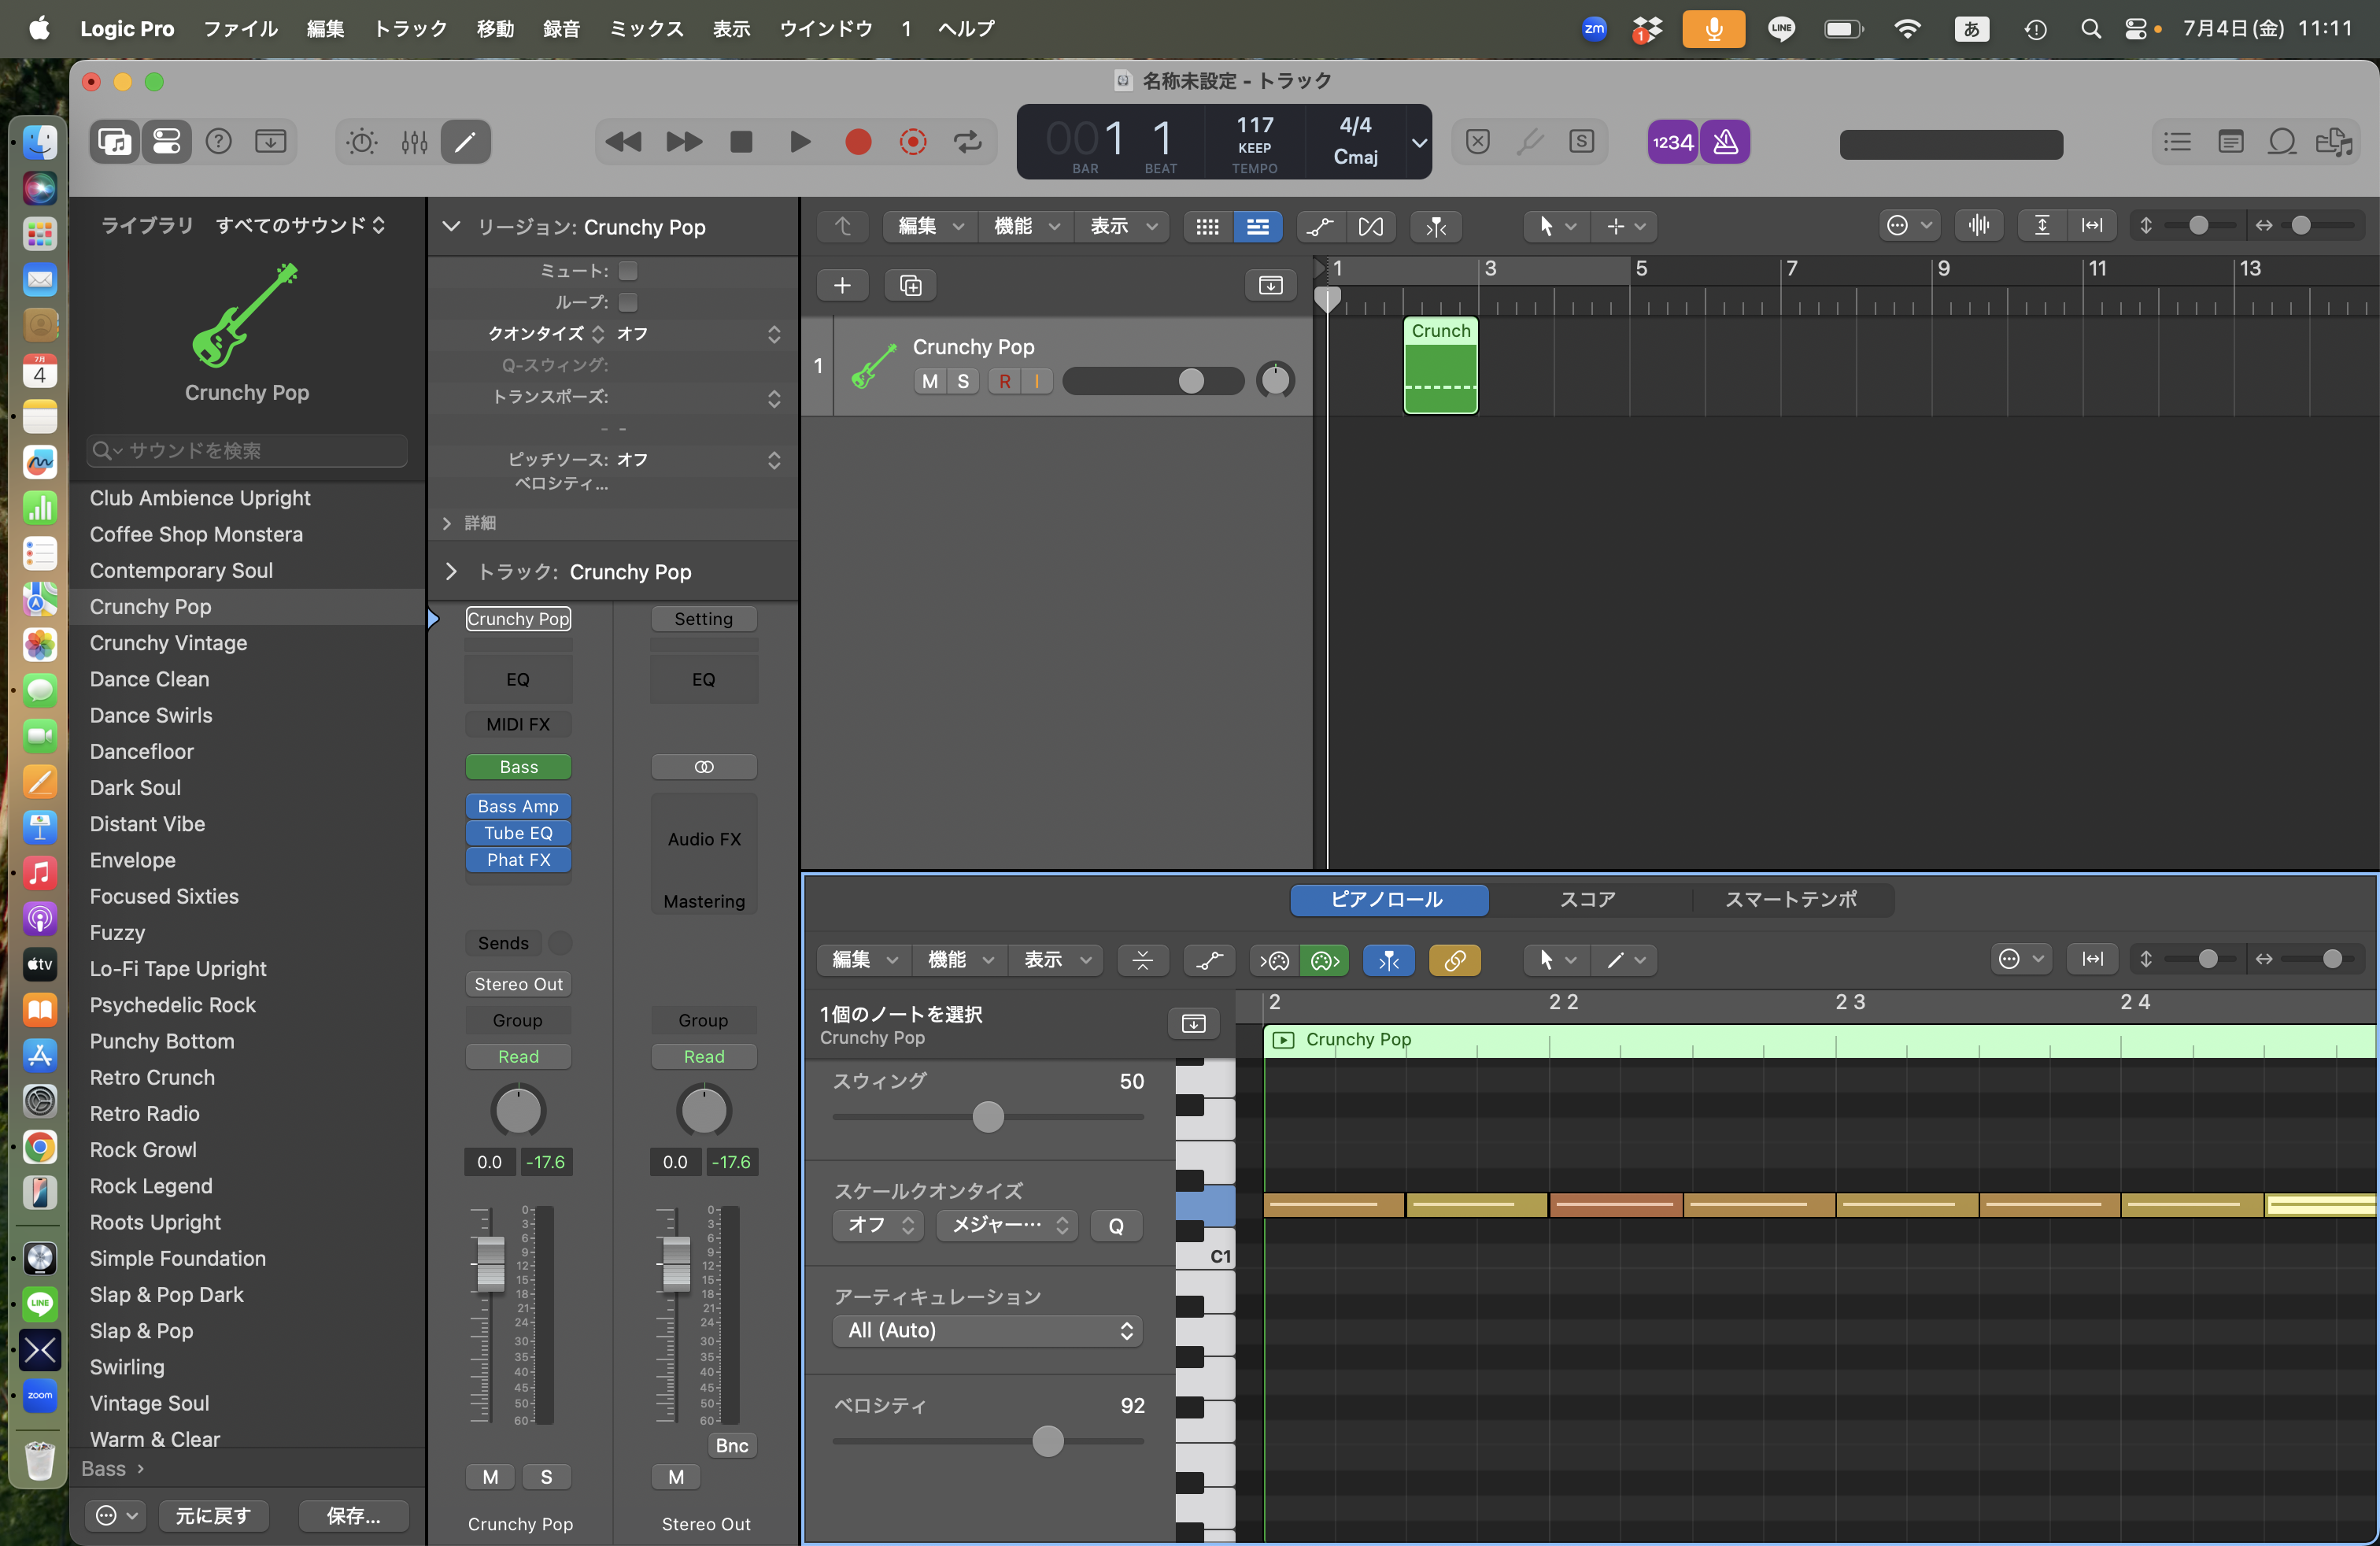Enable the ループ checkbox

pyautogui.click(x=628, y=302)
